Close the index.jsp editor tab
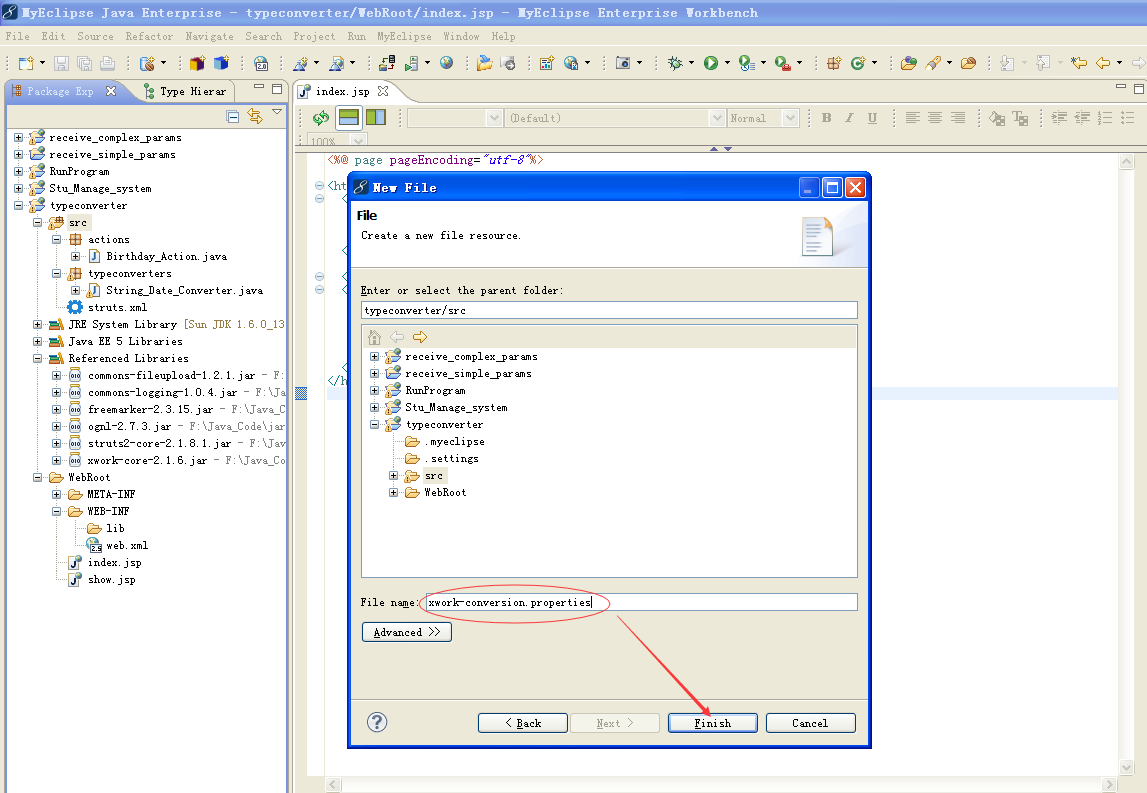 point(383,91)
